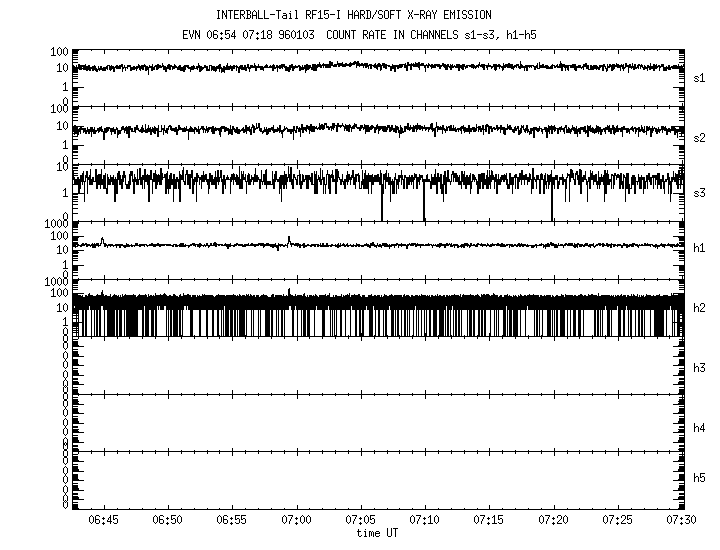
Task: Select the h2 channel label
Action: pos(699,308)
